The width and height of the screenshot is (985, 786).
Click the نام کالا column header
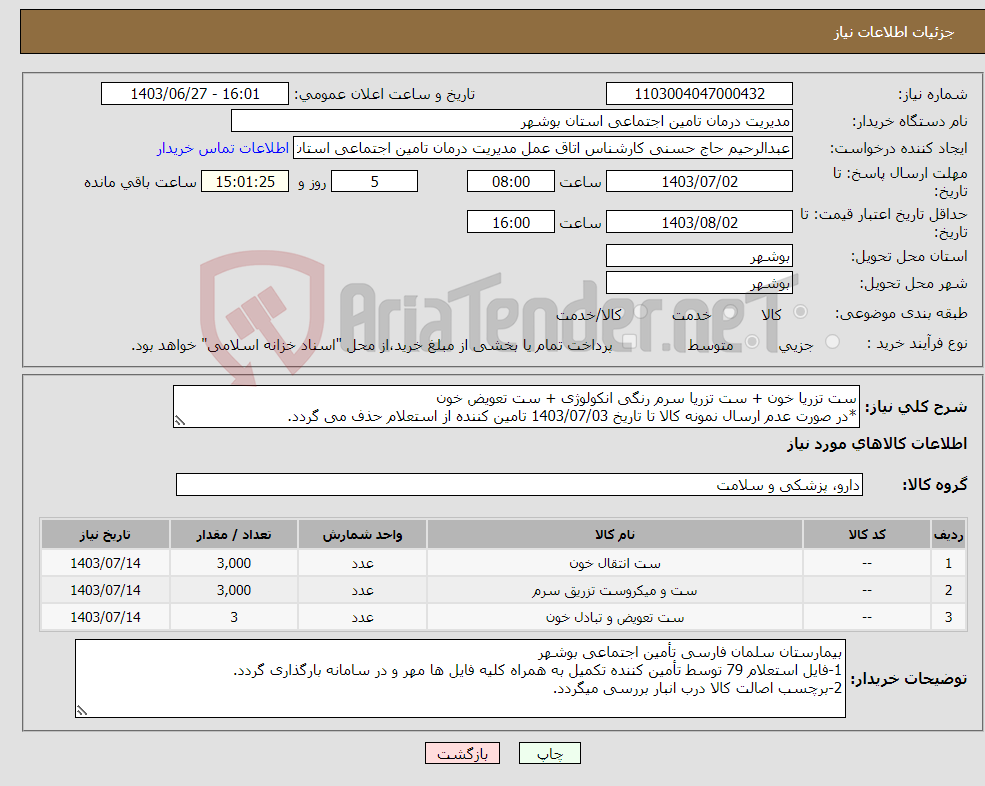click(614, 534)
